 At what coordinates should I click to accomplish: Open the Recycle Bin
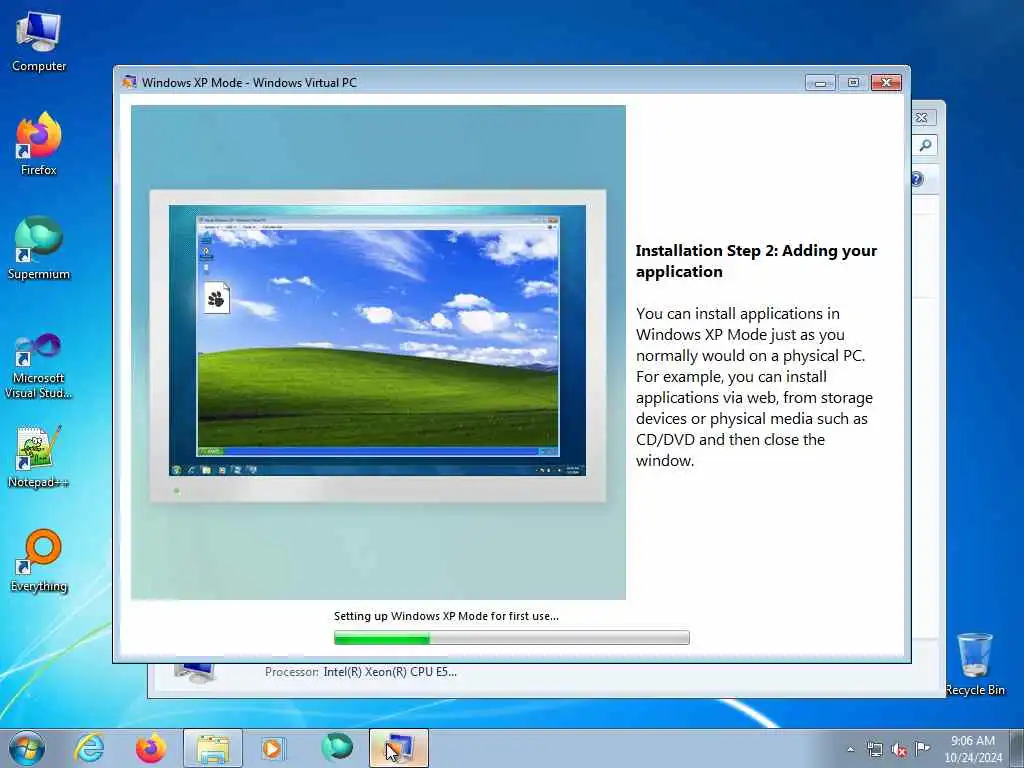pyautogui.click(x=975, y=664)
